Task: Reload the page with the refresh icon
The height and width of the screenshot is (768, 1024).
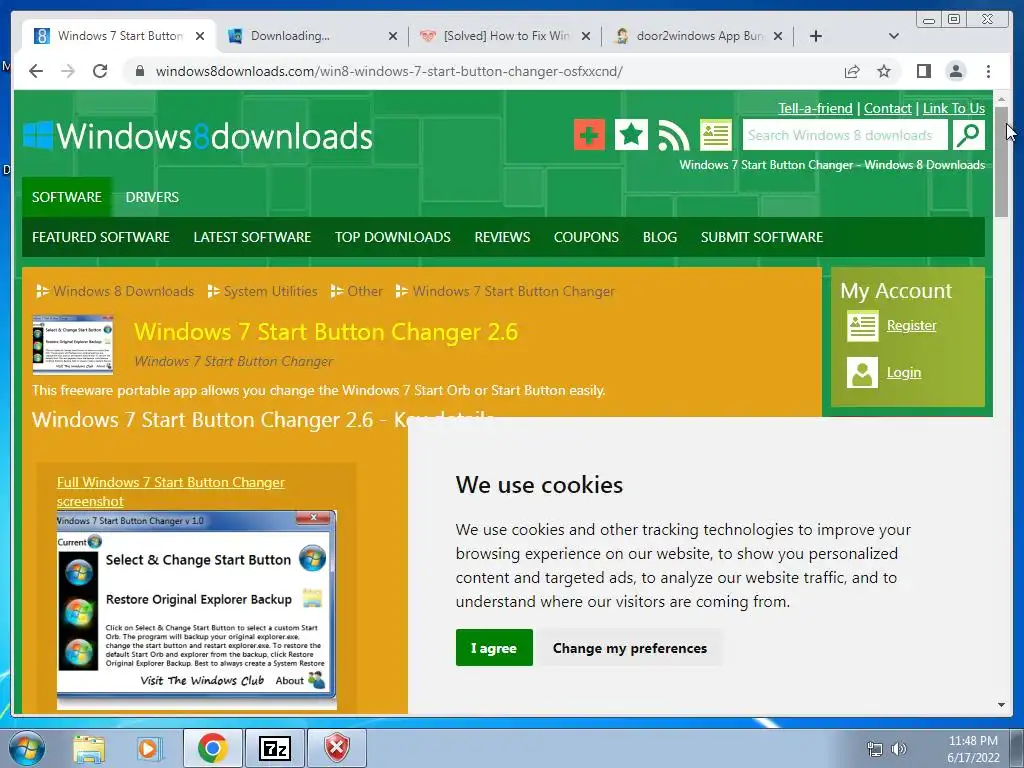Action: coord(100,71)
